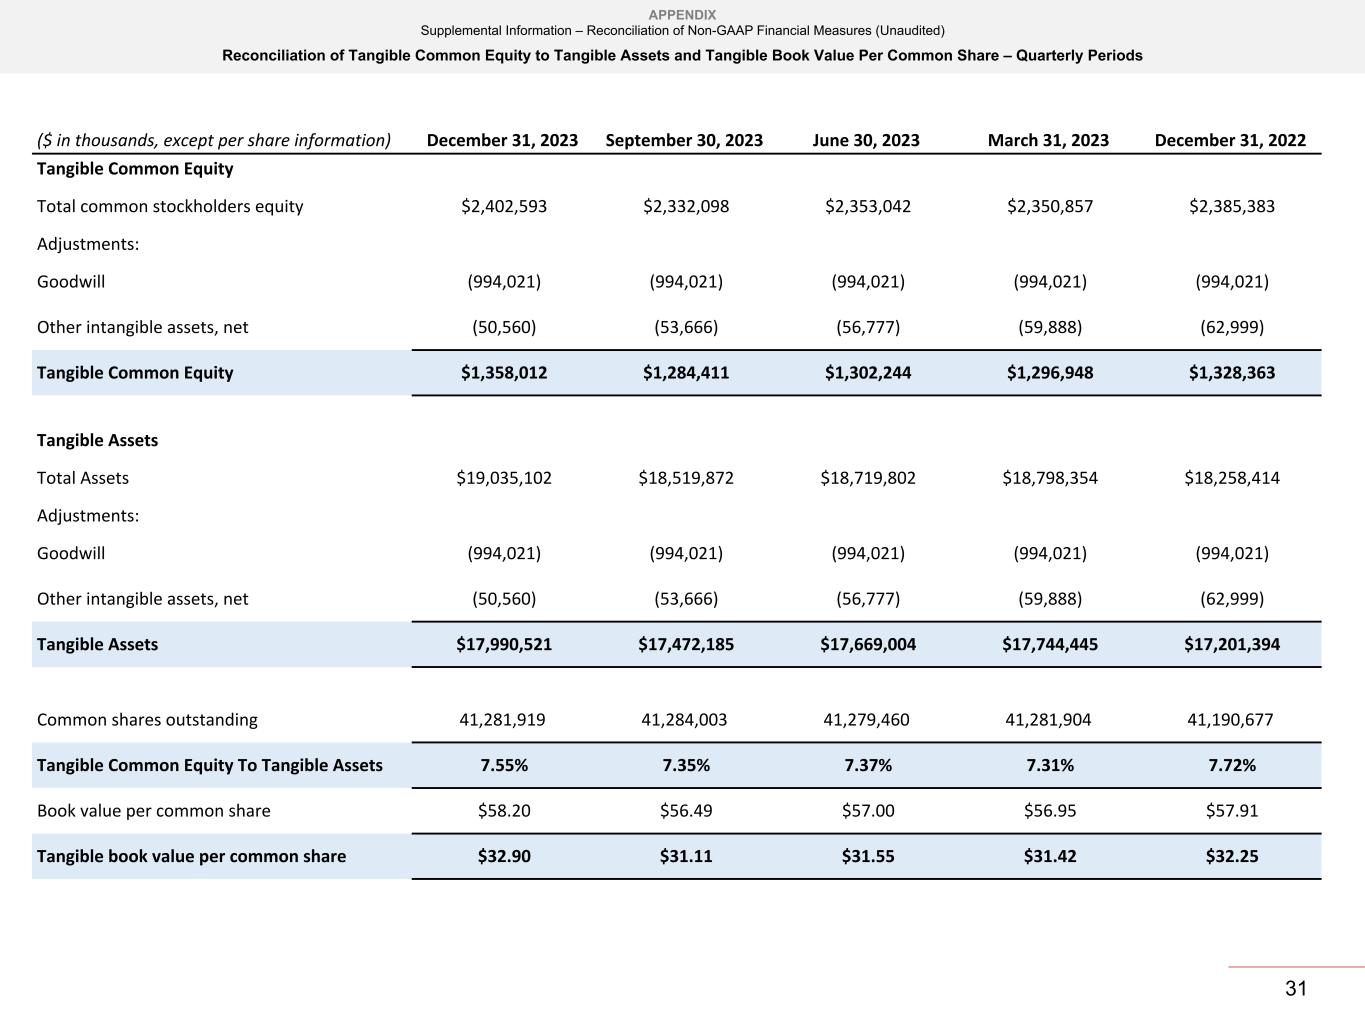Select the $1,284,411 tangible common equity value
Screen dimensions: 1365x1024
[x=686, y=373]
